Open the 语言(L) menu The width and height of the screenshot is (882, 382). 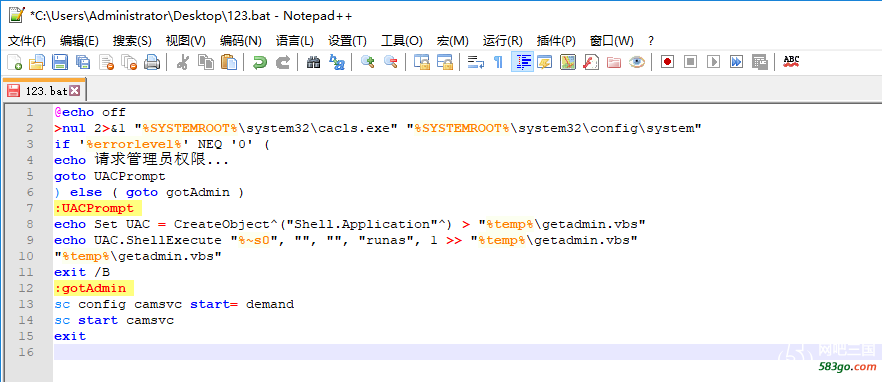[295, 41]
